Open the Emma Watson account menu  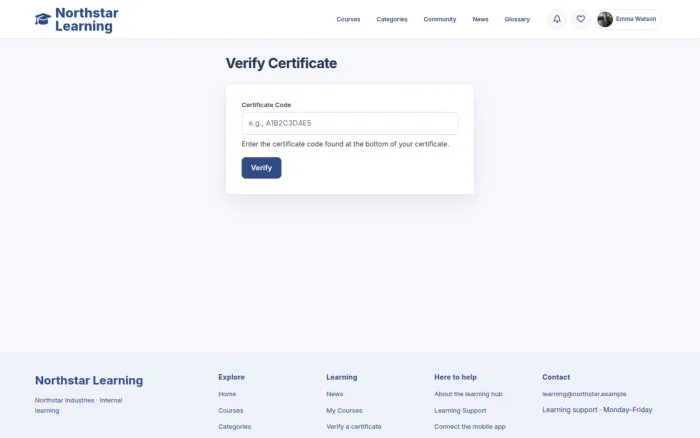coord(628,19)
